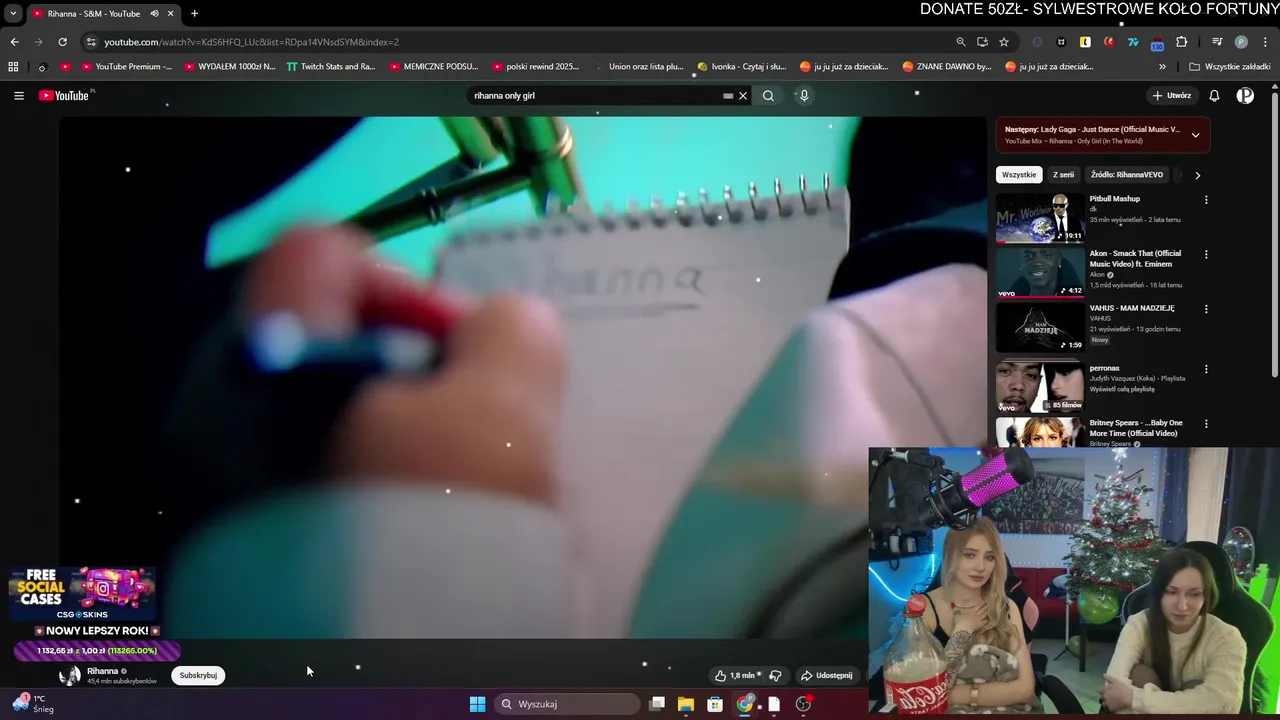The height and width of the screenshot is (720, 1280).
Task: Run the search with the magnifier icon
Action: click(x=768, y=96)
